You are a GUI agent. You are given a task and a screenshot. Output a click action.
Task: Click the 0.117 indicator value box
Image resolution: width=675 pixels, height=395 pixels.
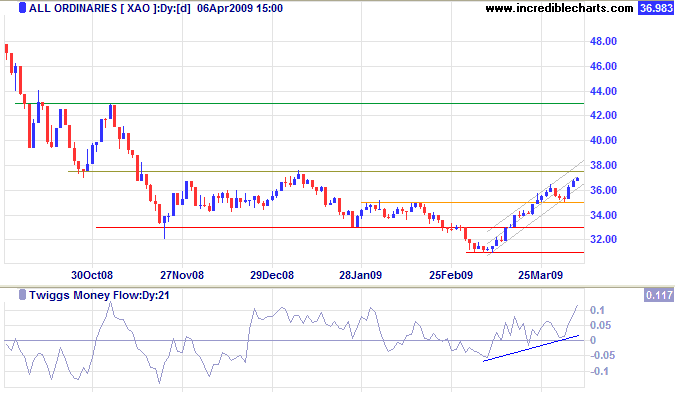click(x=659, y=295)
